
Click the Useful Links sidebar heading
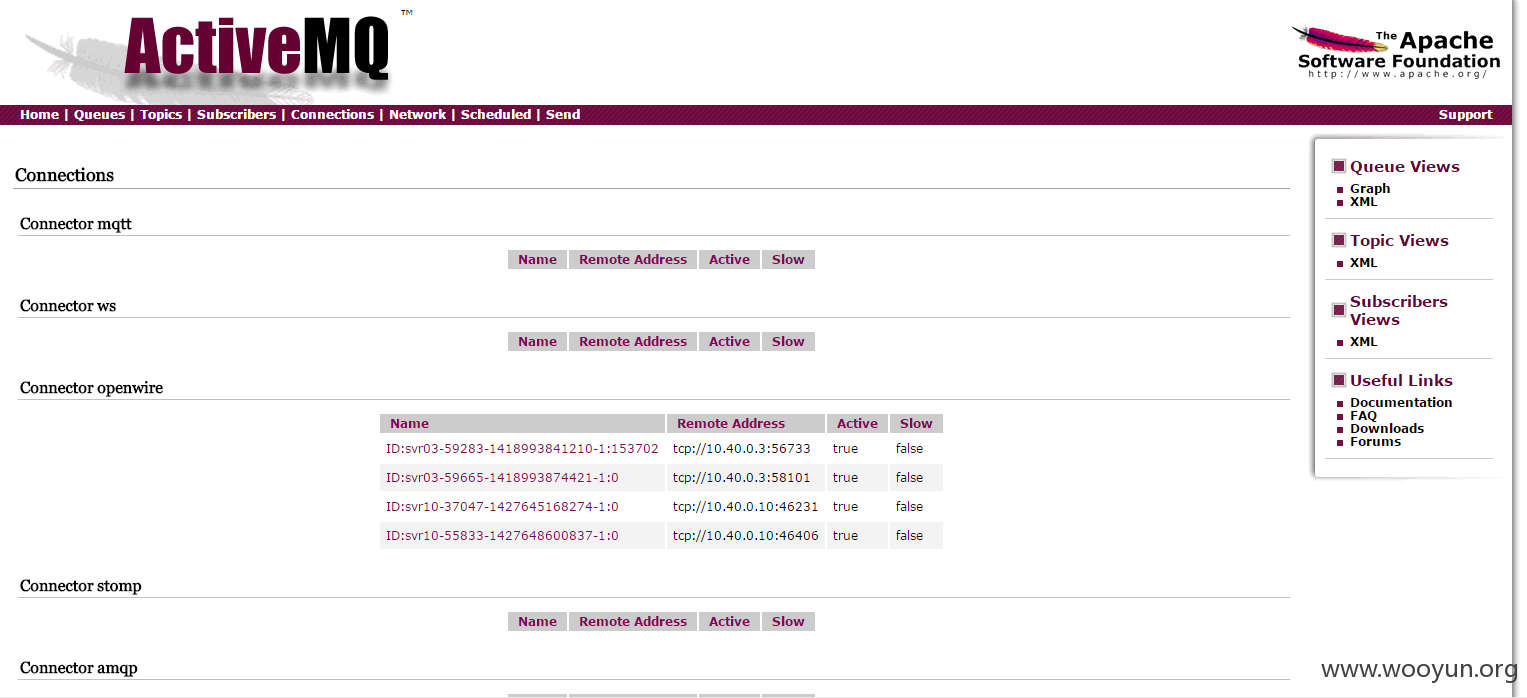tap(1401, 381)
